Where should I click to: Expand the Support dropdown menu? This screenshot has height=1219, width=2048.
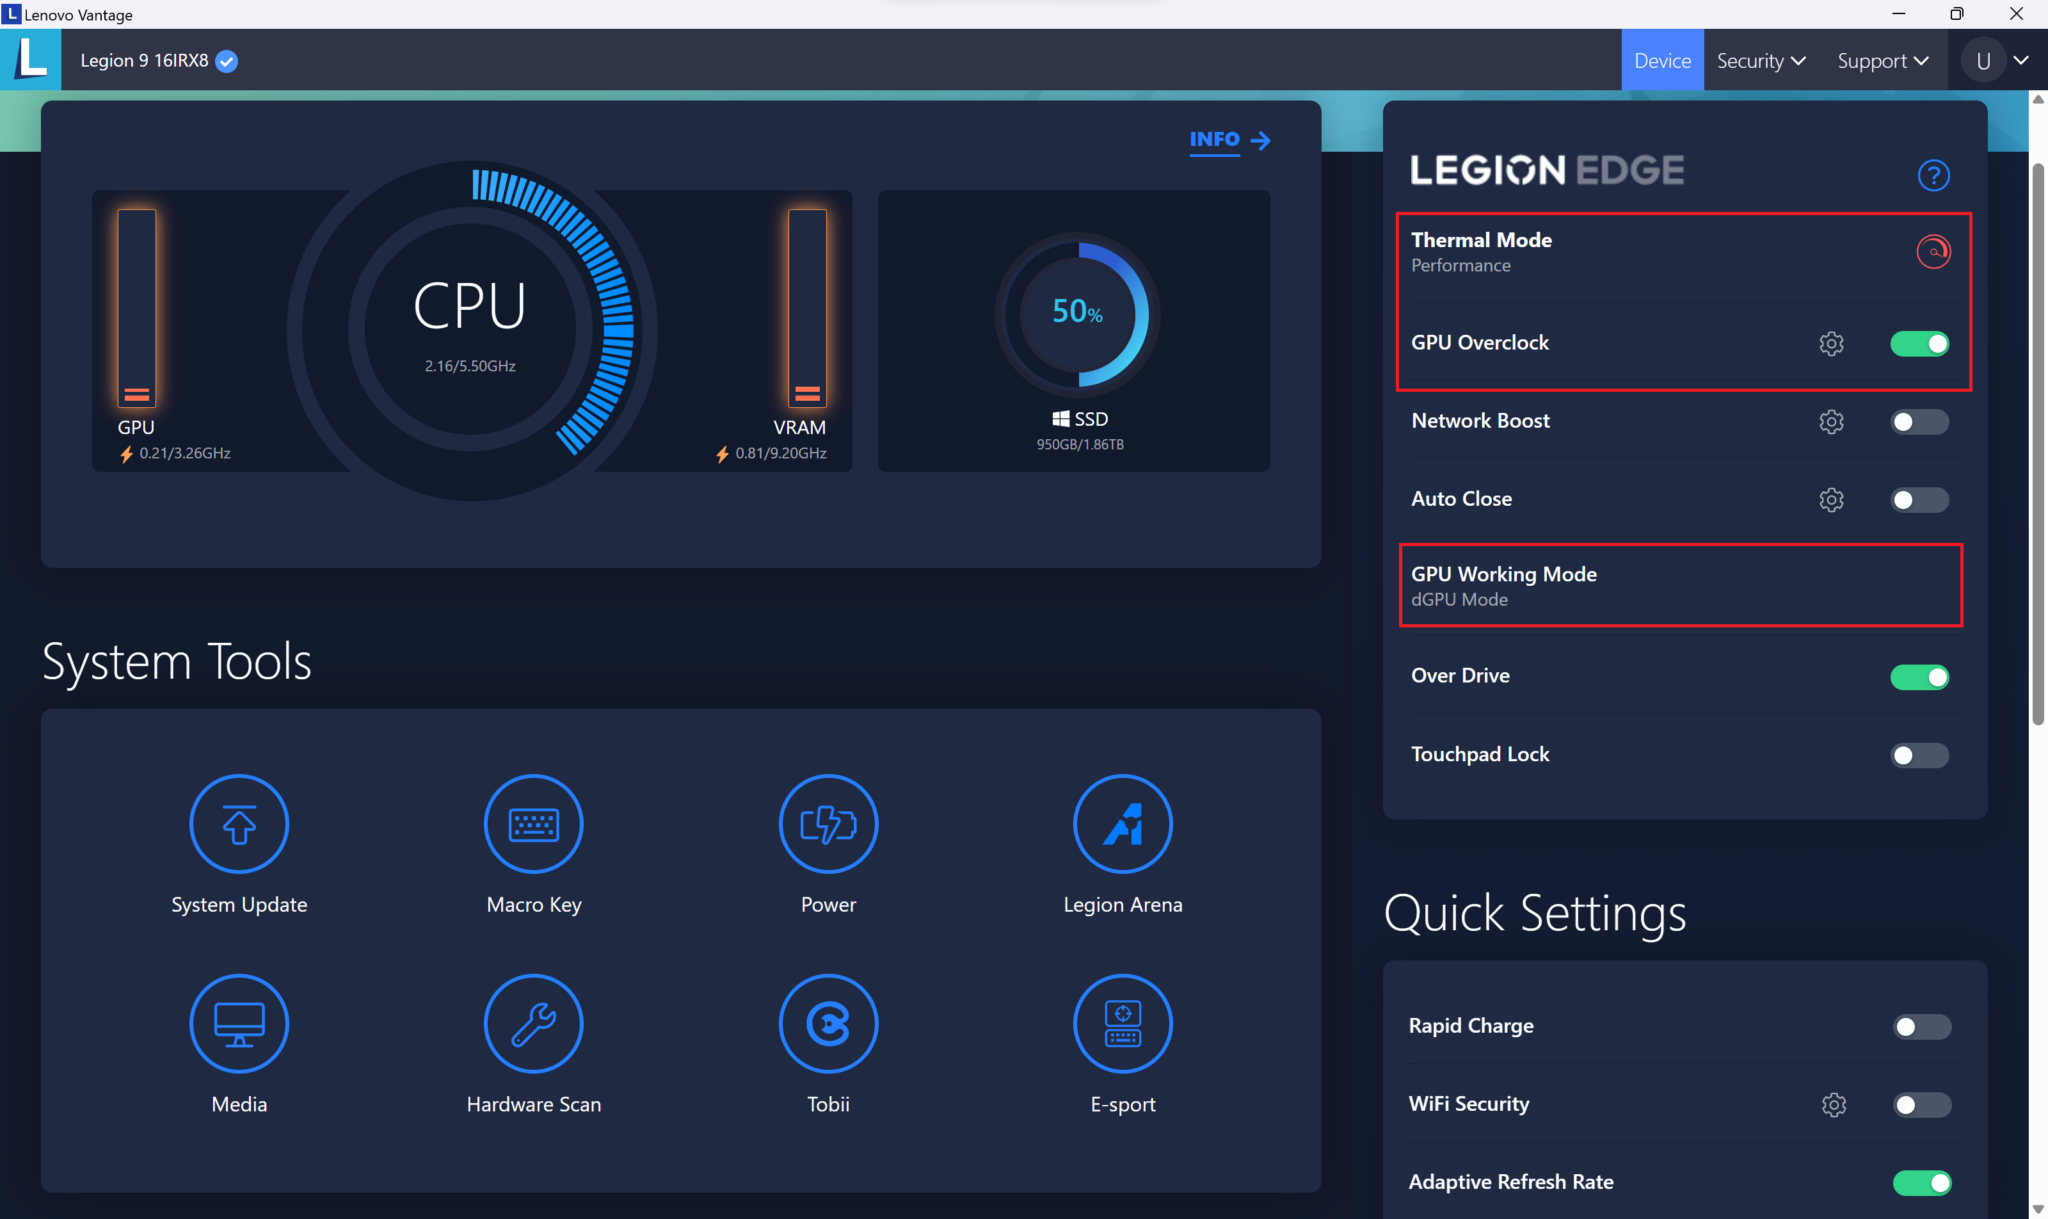[x=1882, y=61]
